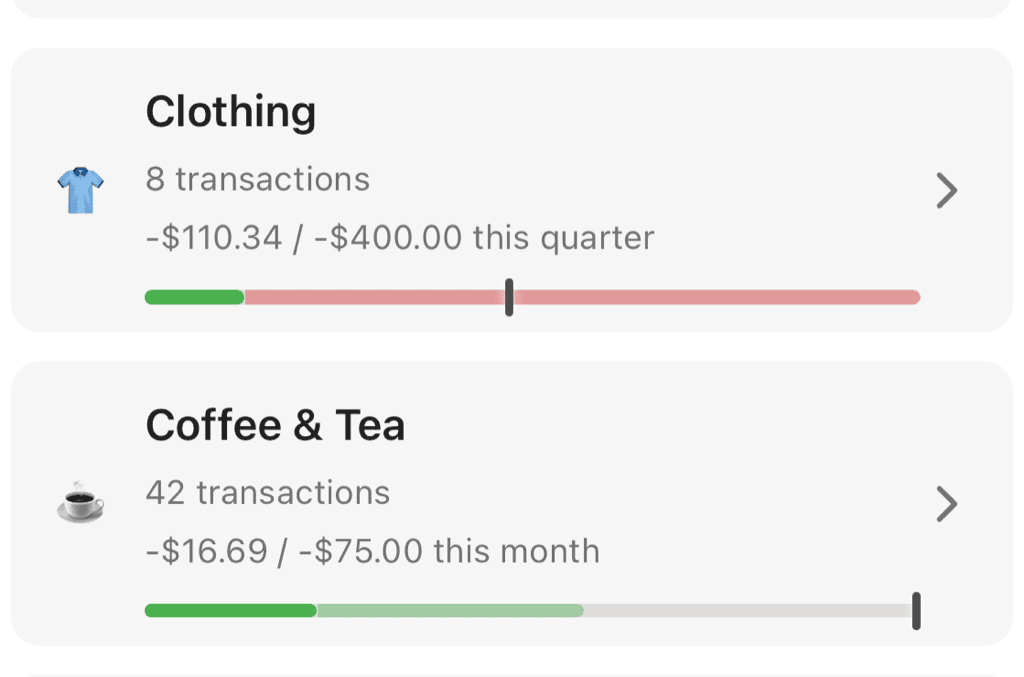The image size is (1024, 677).
Task: Open the Clothing category title
Action: click(x=231, y=112)
